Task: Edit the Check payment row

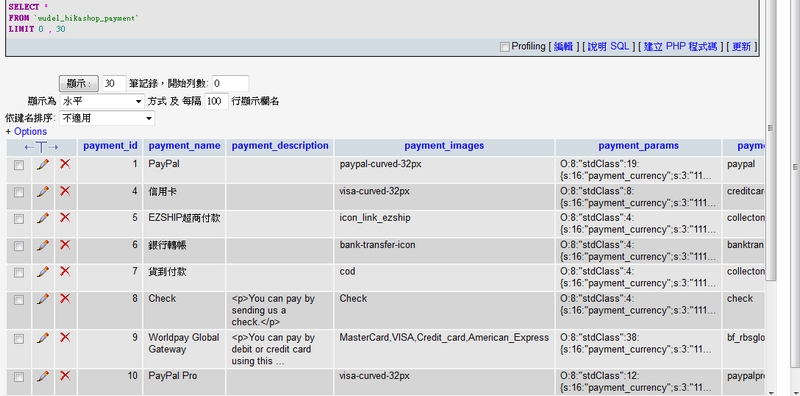Action: pyautogui.click(x=43, y=299)
